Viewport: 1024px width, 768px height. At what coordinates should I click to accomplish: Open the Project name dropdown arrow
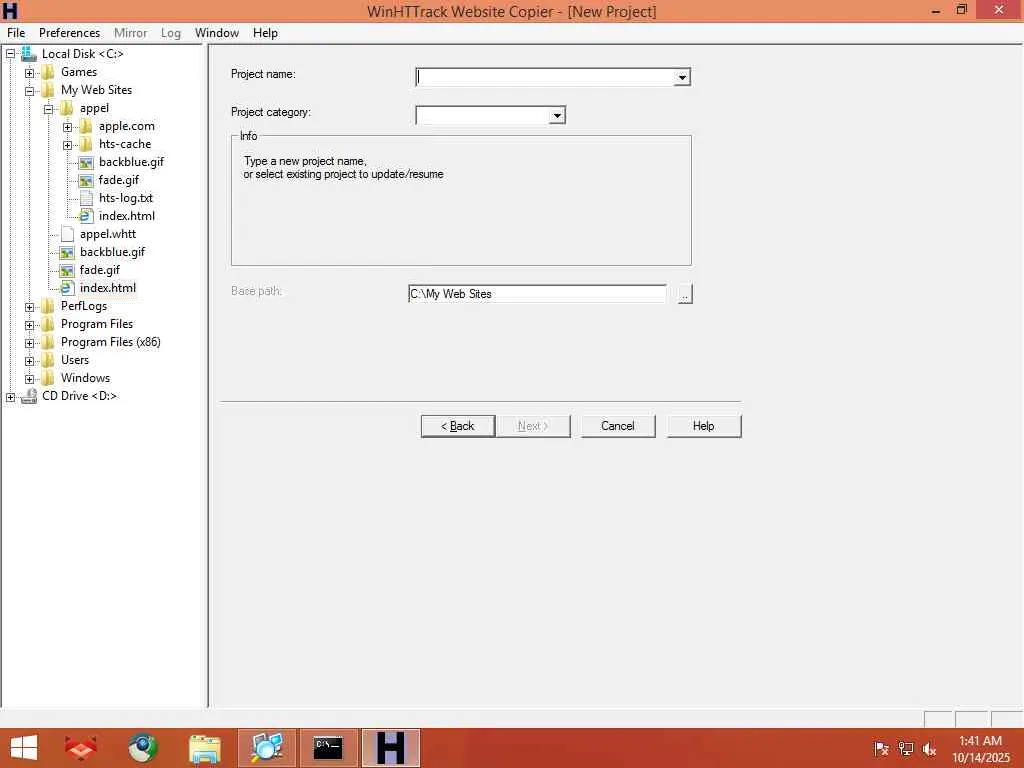click(682, 77)
